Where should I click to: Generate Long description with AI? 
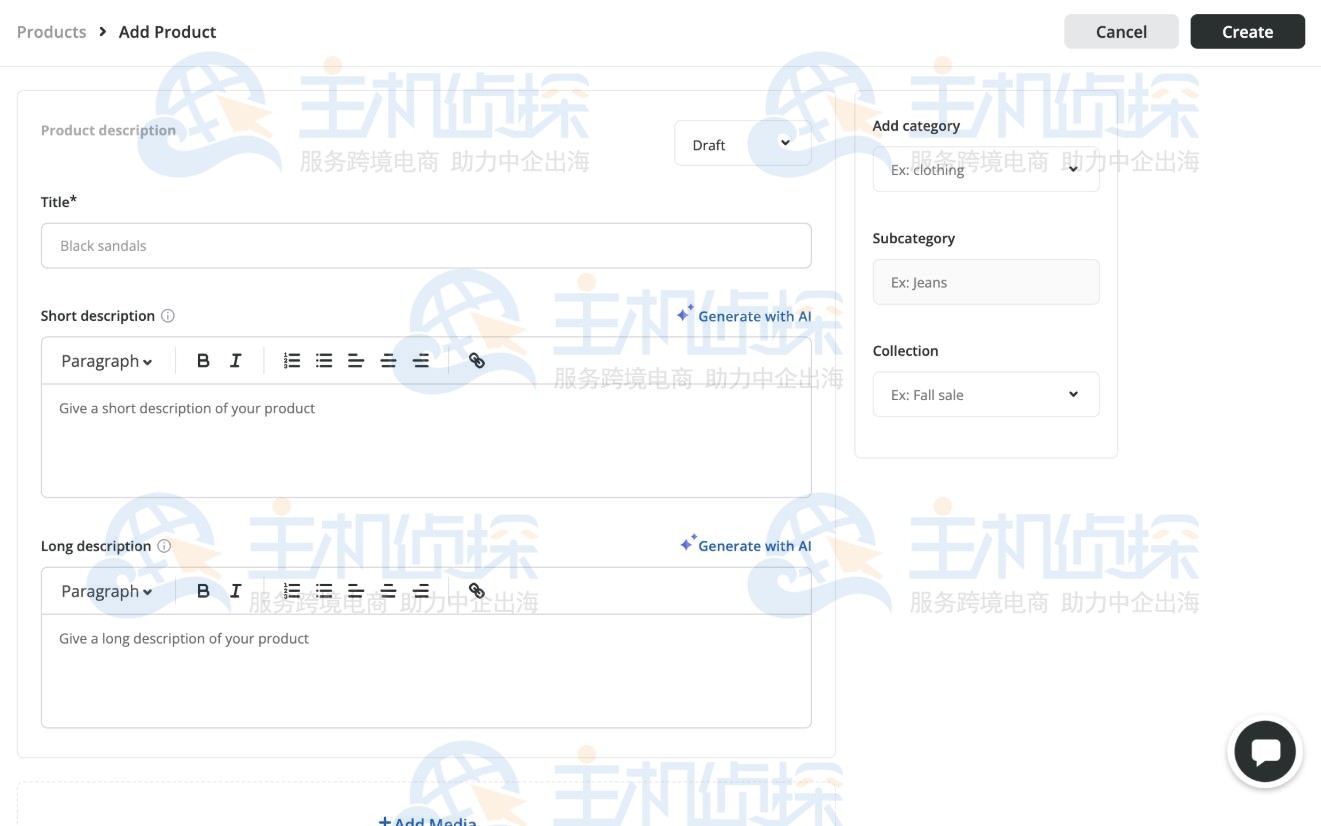click(x=745, y=545)
